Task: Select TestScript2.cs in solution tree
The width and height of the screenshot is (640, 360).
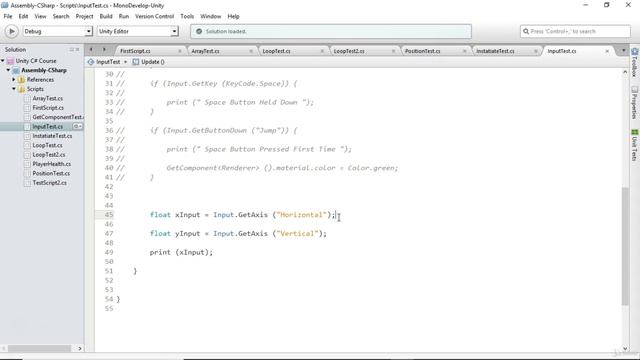Action: coord(49,183)
